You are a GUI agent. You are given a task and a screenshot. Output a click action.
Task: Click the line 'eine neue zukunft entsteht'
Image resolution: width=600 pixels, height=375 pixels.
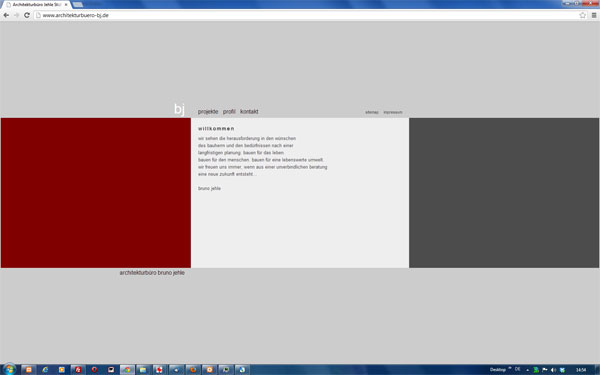coord(227,174)
